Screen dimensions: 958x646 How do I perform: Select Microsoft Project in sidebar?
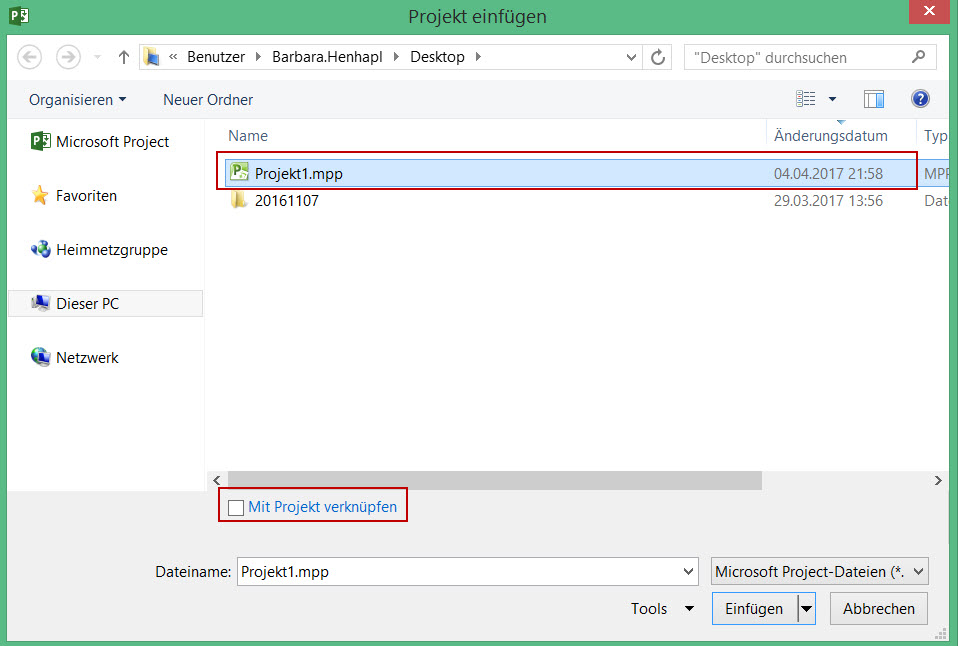pos(100,142)
